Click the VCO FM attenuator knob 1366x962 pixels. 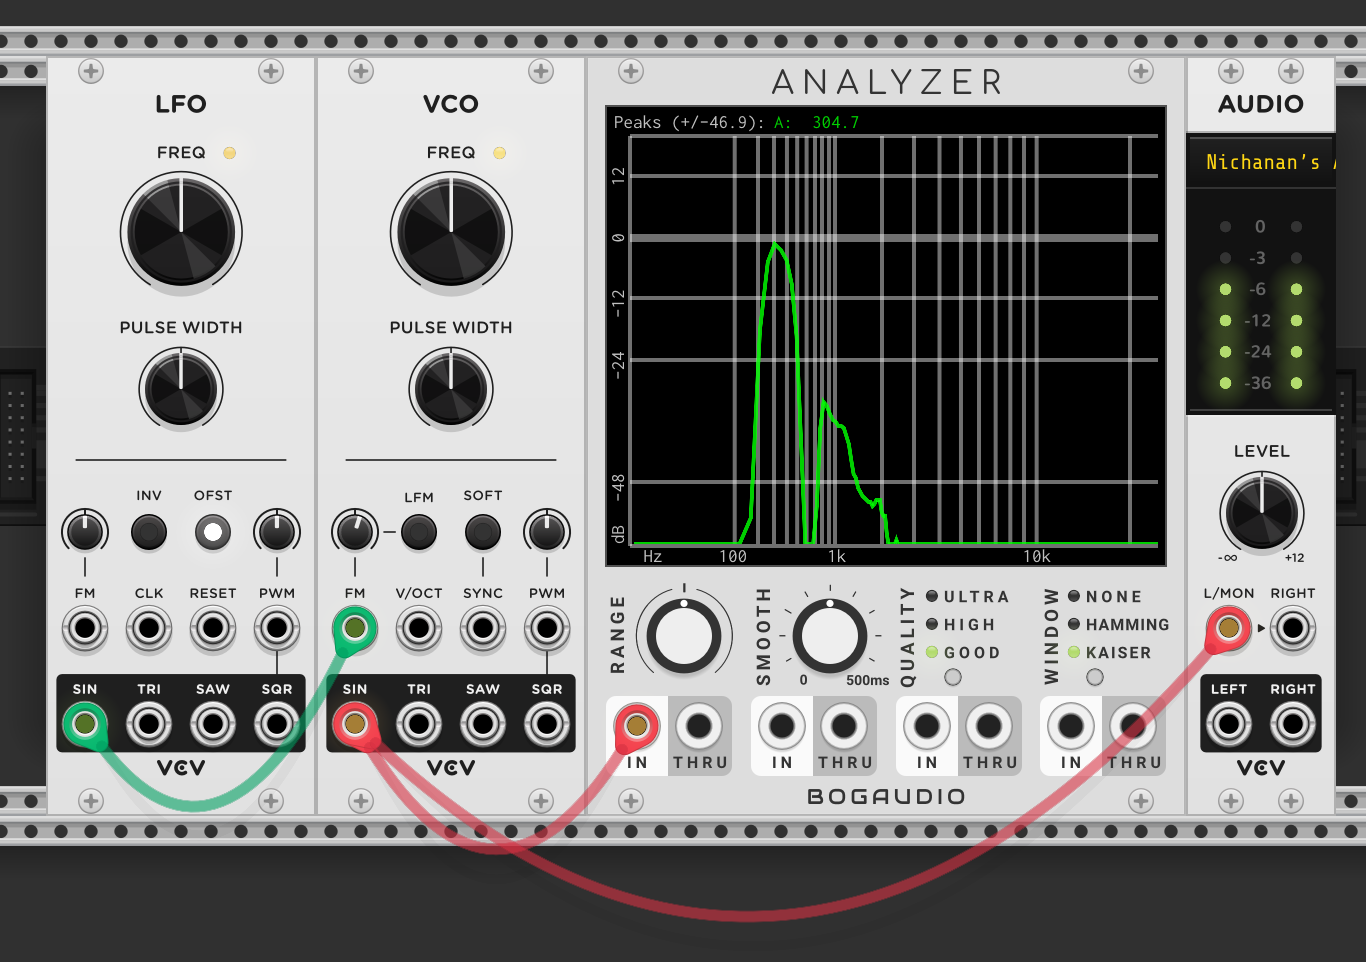(355, 531)
